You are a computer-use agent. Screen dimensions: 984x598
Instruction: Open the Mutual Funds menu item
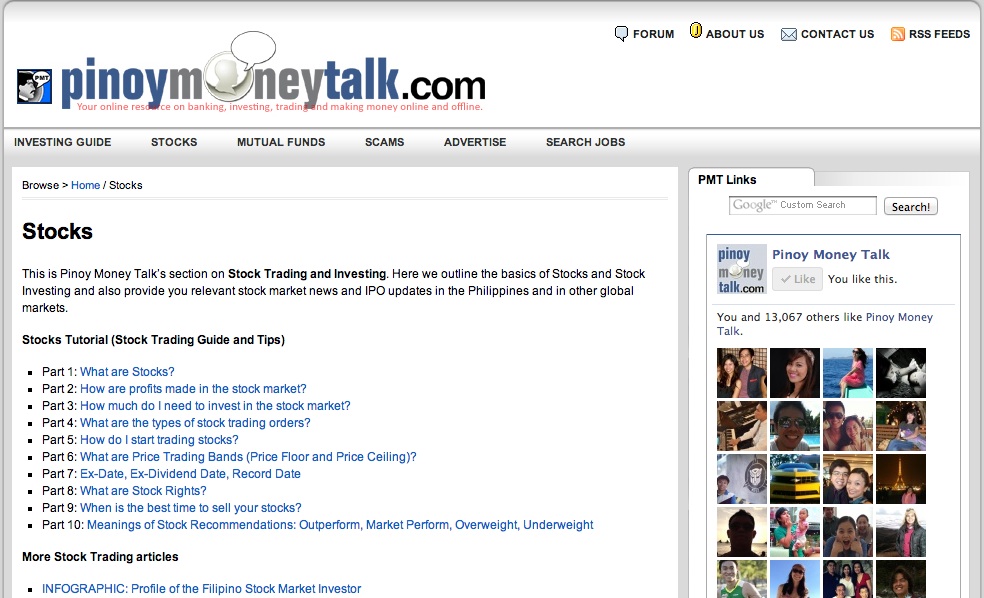(280, 142)
